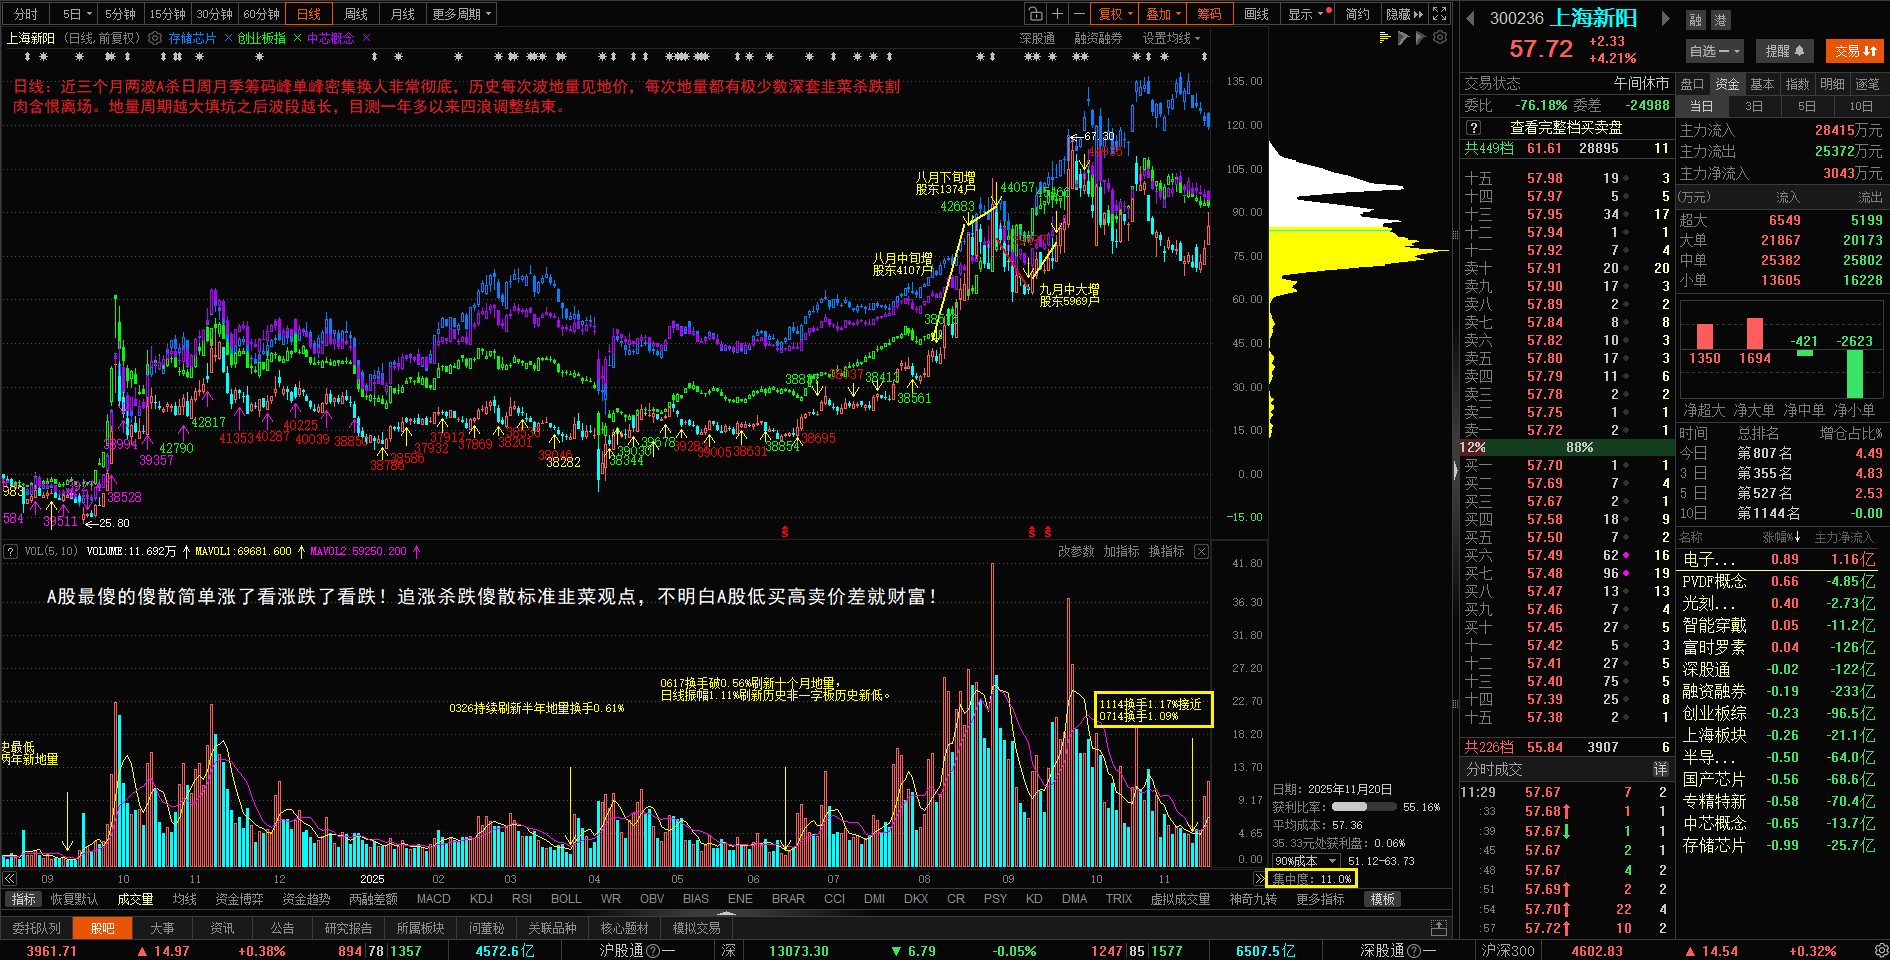Remove 创业板指 overlay with its X
Image resolution: width=1890 pixels, height=960 pixels.
[x=297, y=38]
